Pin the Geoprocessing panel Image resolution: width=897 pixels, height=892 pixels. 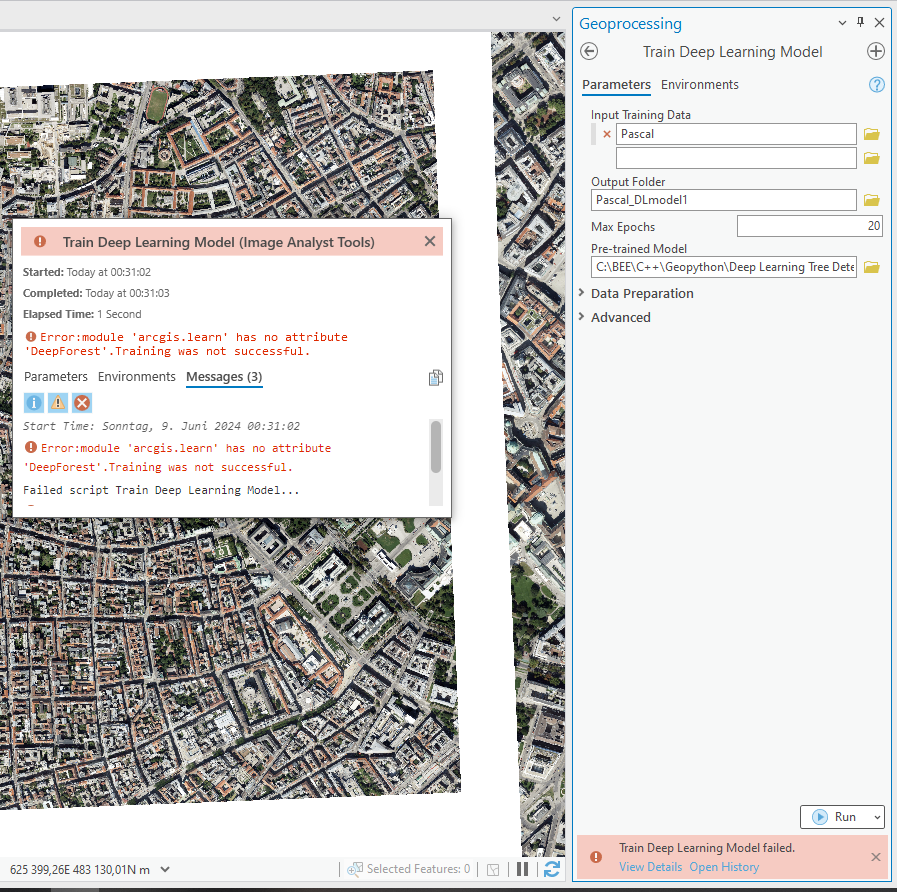[x=860, y=21]
